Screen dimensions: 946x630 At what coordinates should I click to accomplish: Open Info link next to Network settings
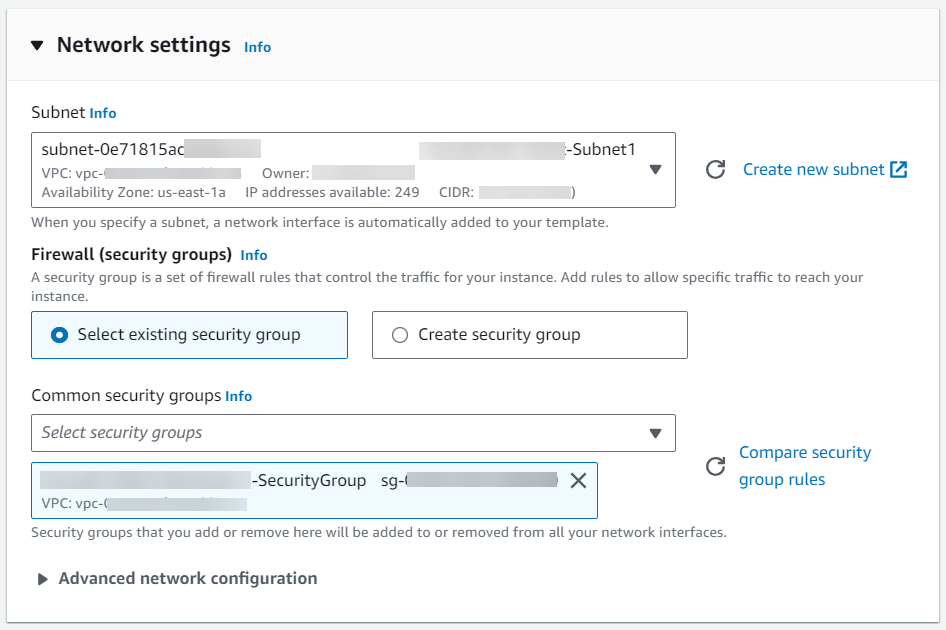pyautogui.click(x=258, y=47)
